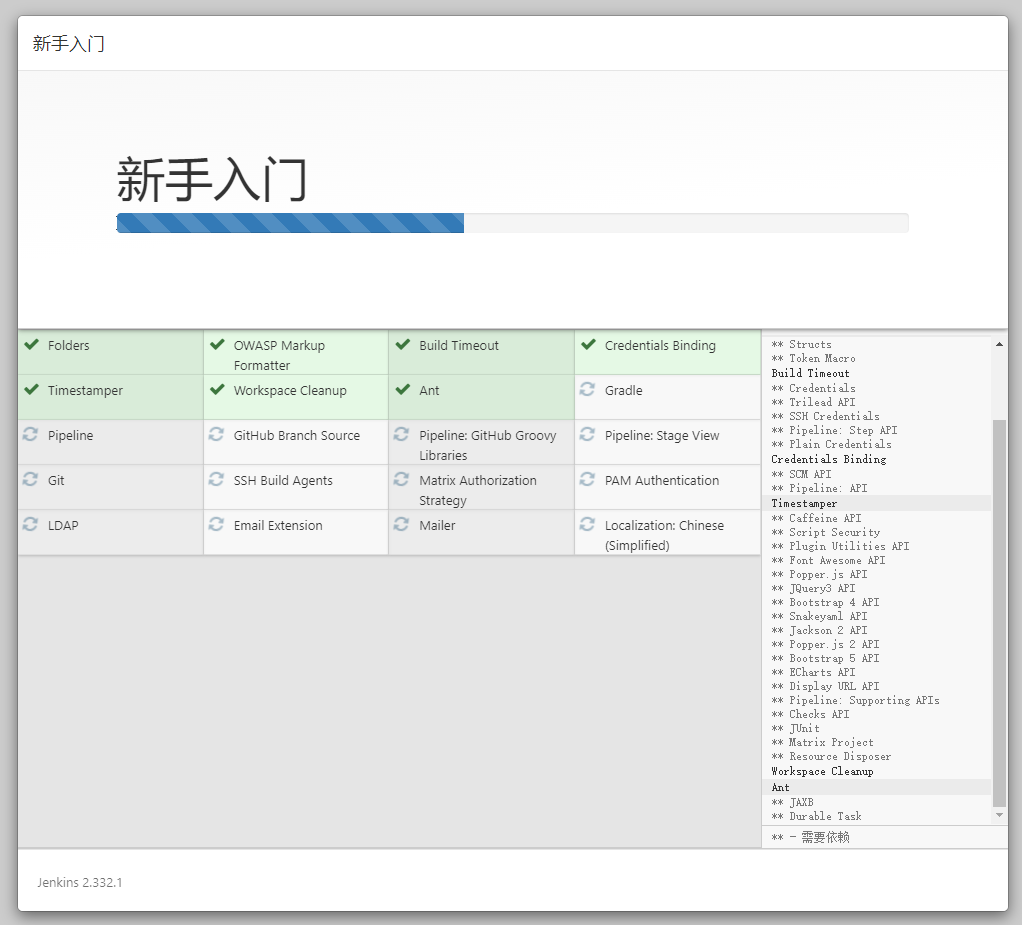The height and width of the screenshot is (925, 1022).
Task: Select the Timestamper entry in the log panel
Action: [804, 503]
